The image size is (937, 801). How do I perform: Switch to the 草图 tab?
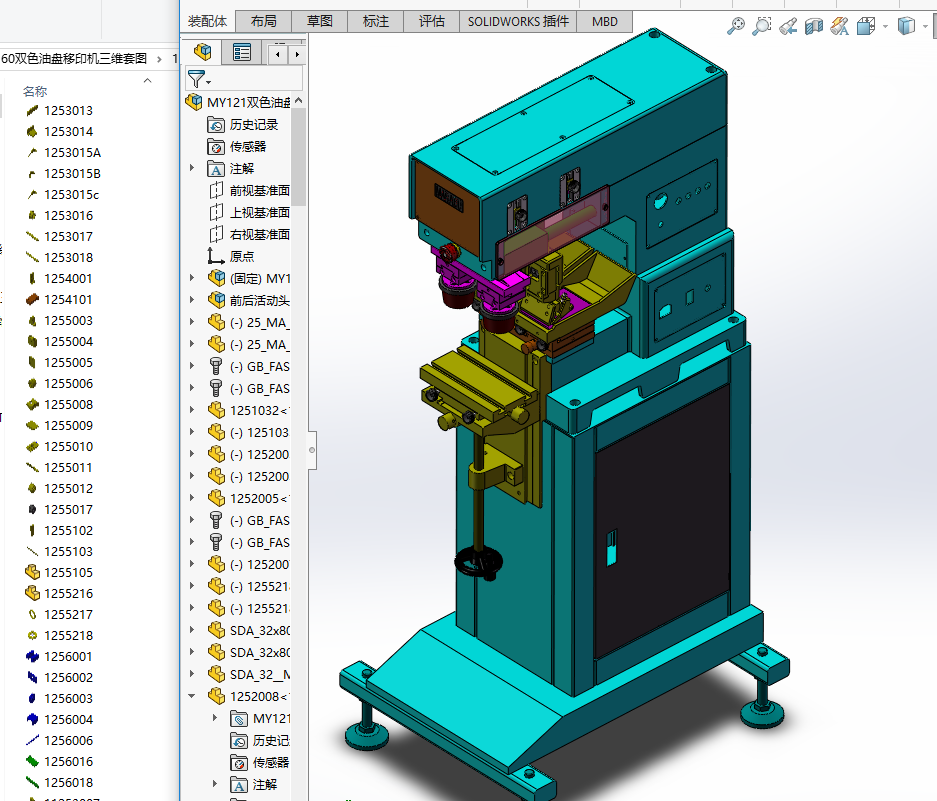(x=320, y=21)
